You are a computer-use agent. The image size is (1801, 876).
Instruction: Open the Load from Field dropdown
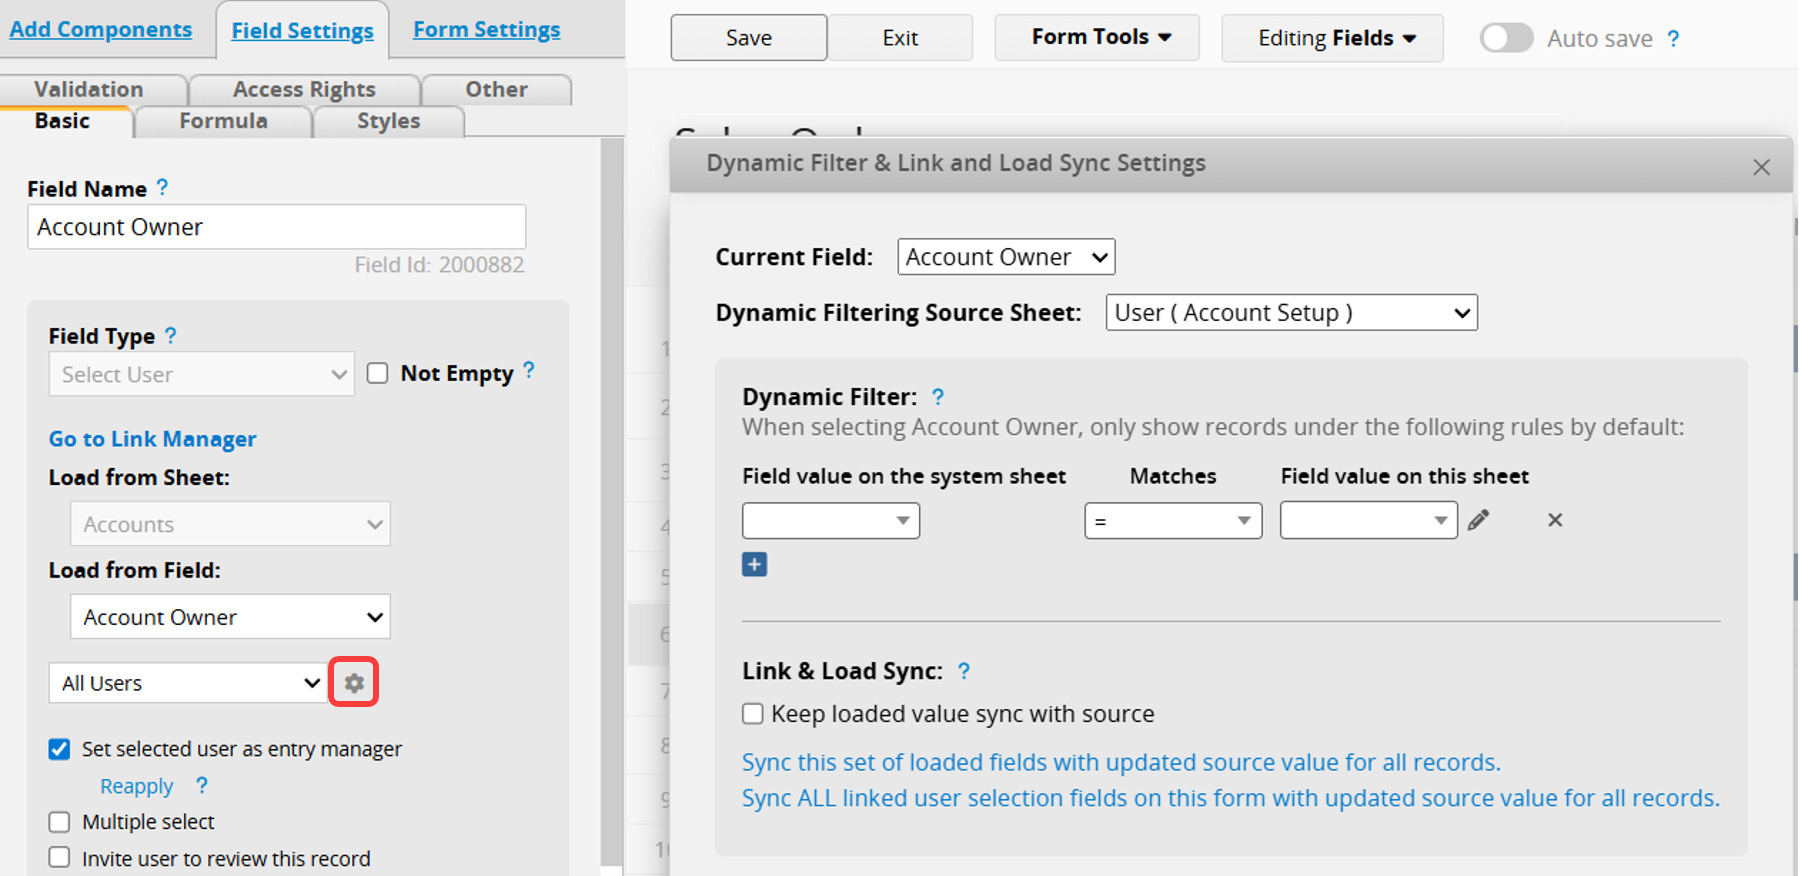point(230,617)
